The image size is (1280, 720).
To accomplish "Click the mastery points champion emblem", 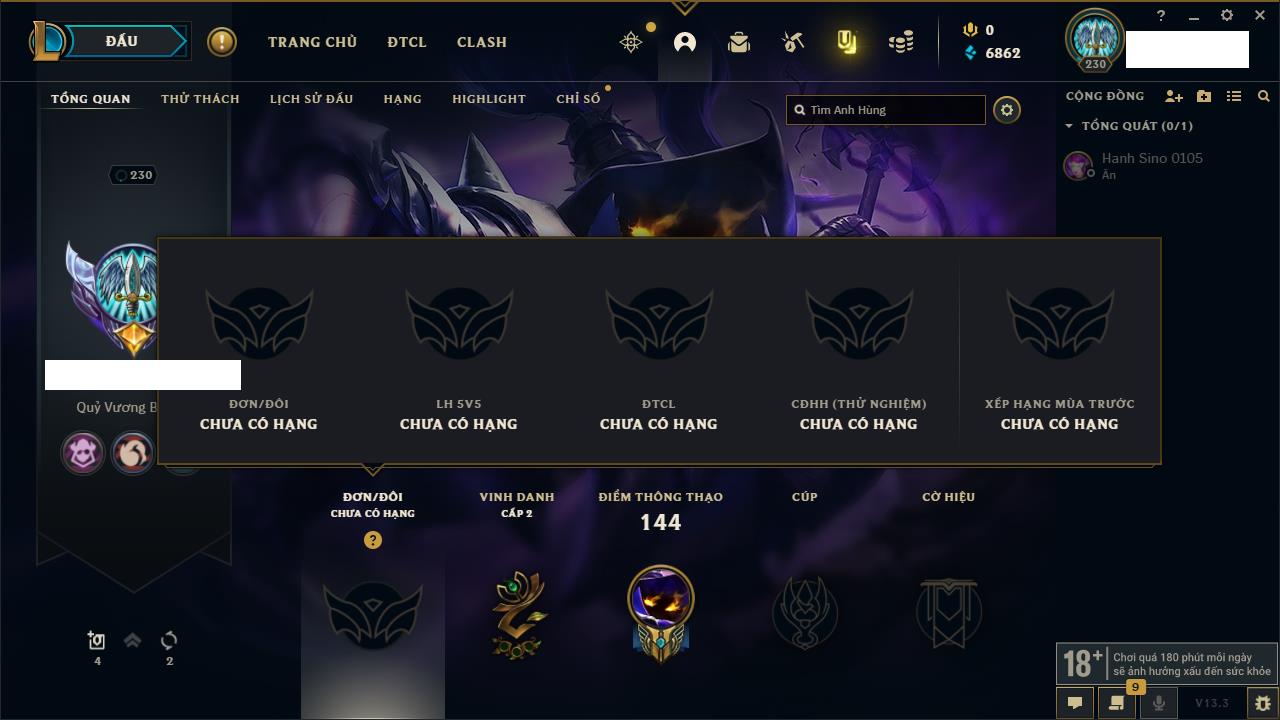I will point(661,611).
